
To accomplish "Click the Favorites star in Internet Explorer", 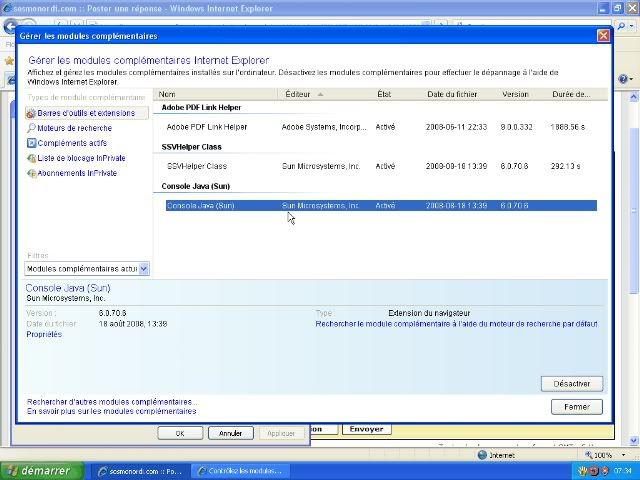I will point(9,61).
